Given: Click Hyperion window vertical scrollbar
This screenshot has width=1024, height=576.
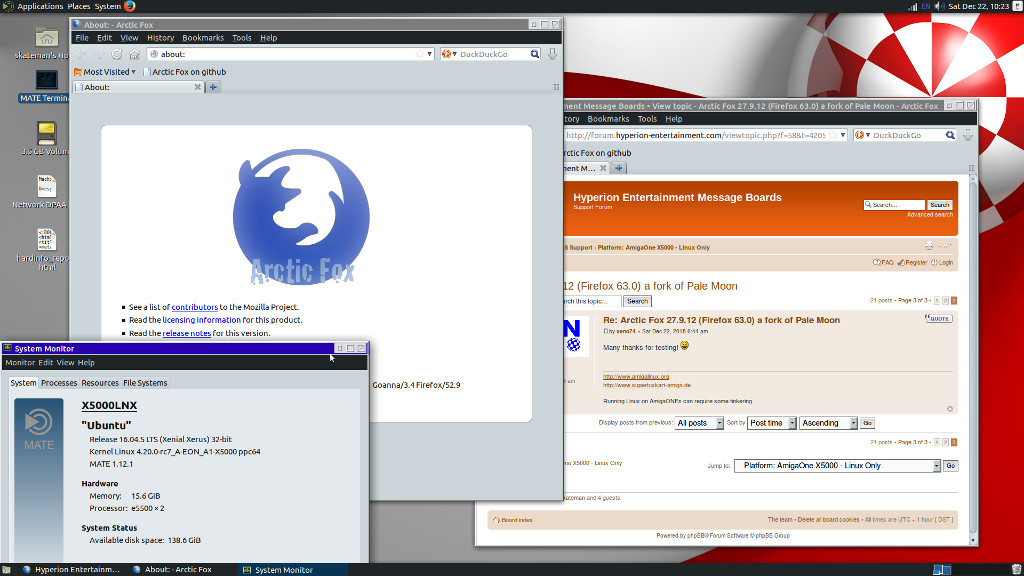Looking at the screenshot, I should coord(973,359).
